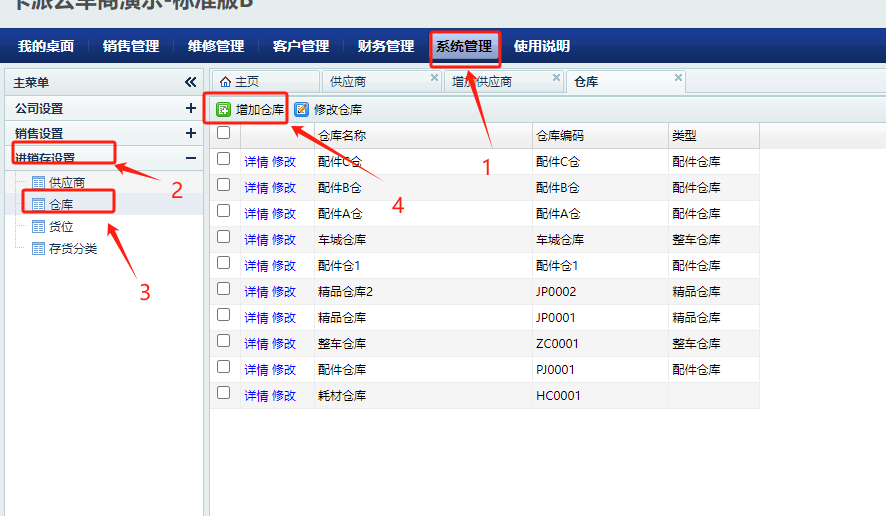Open 详情 link for 精品仓库2
Image resolution: width=886 pixels, height=516 pixels.
[256, 292]
